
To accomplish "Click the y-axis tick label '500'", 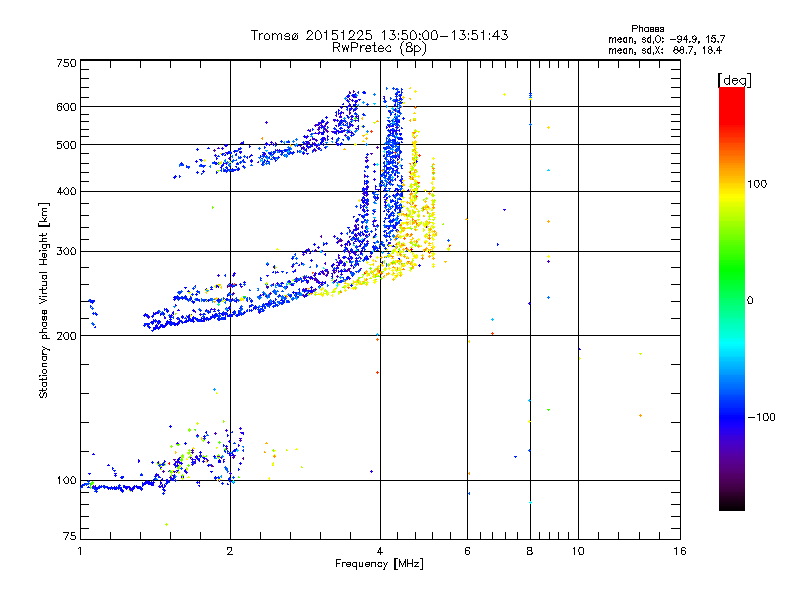I will click(67, 145).
